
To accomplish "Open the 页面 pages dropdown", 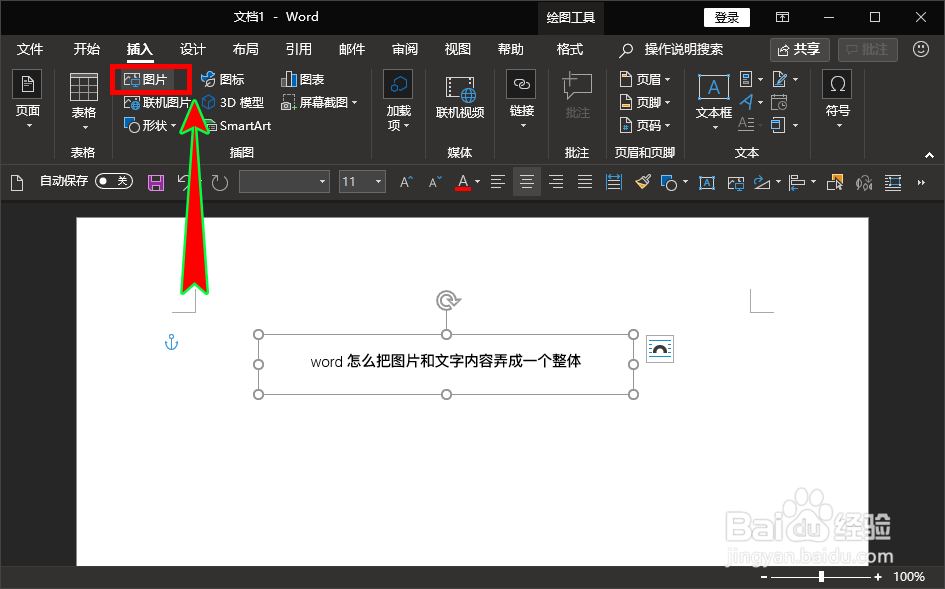I will click(28, 100).
